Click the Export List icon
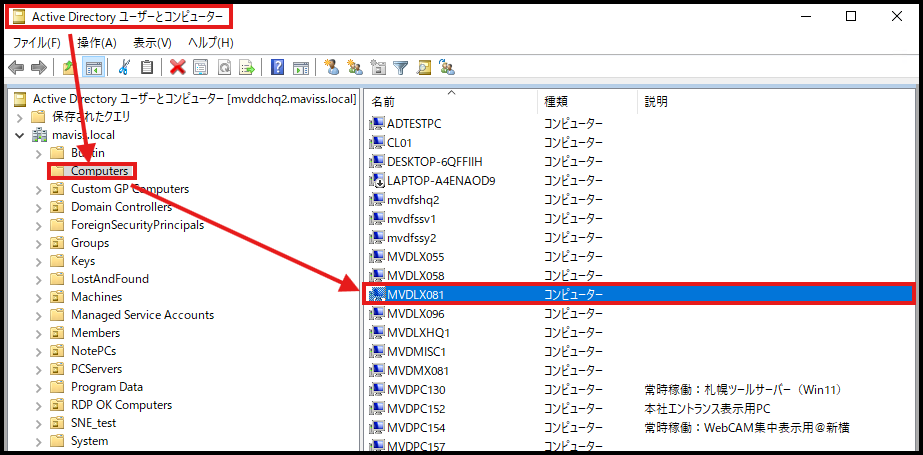 [x=246, y=68]
